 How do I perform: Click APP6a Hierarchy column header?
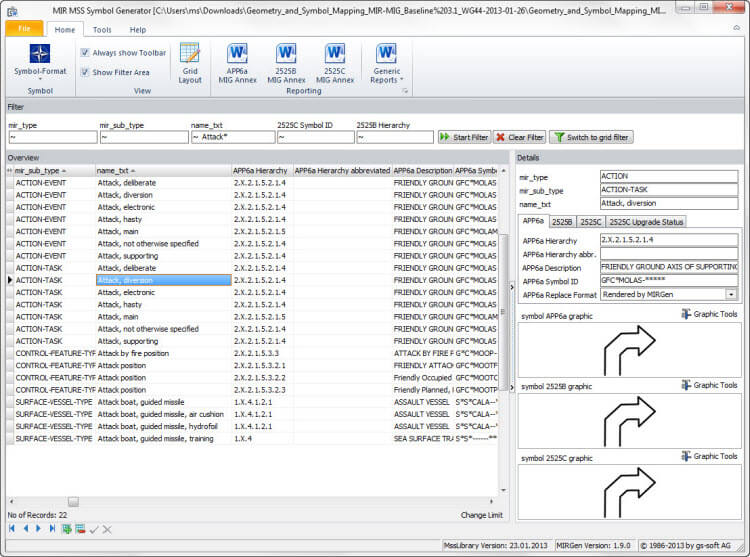[262, 171]
